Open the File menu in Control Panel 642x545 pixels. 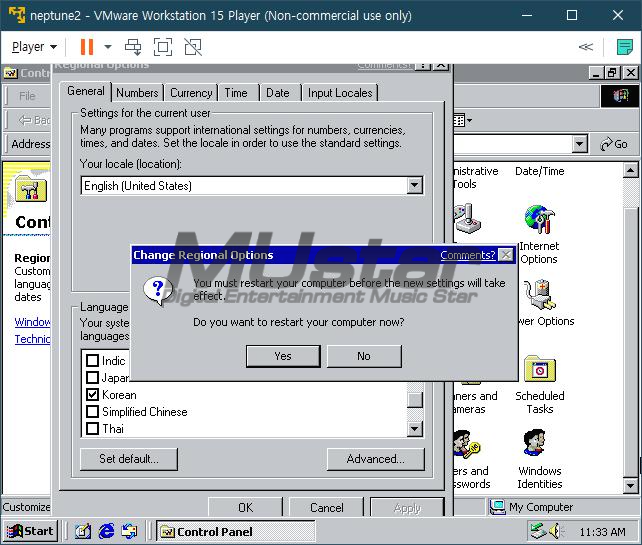click(27, 96)
